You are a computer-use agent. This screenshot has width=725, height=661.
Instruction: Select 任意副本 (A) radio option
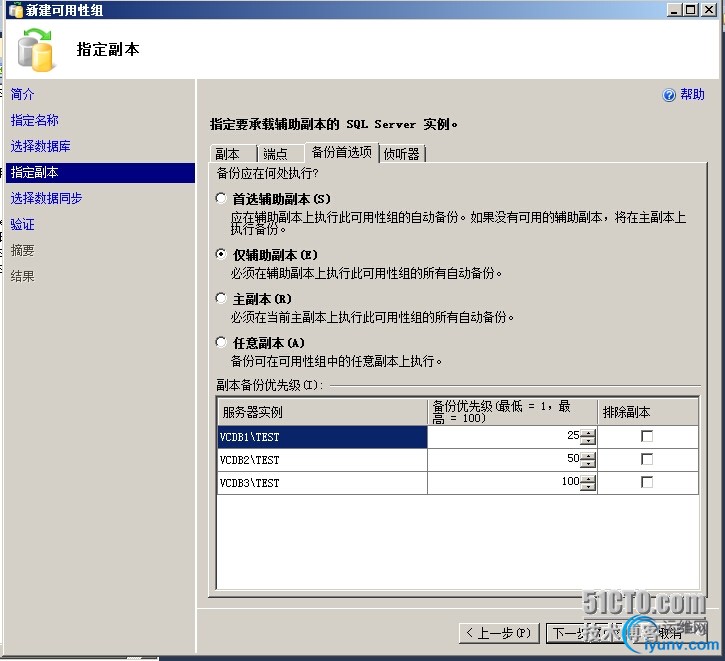click(221, 343)
